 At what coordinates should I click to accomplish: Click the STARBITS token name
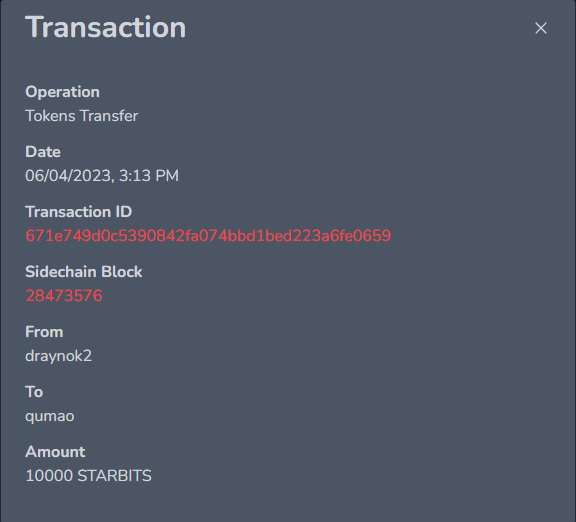point(115,476)
